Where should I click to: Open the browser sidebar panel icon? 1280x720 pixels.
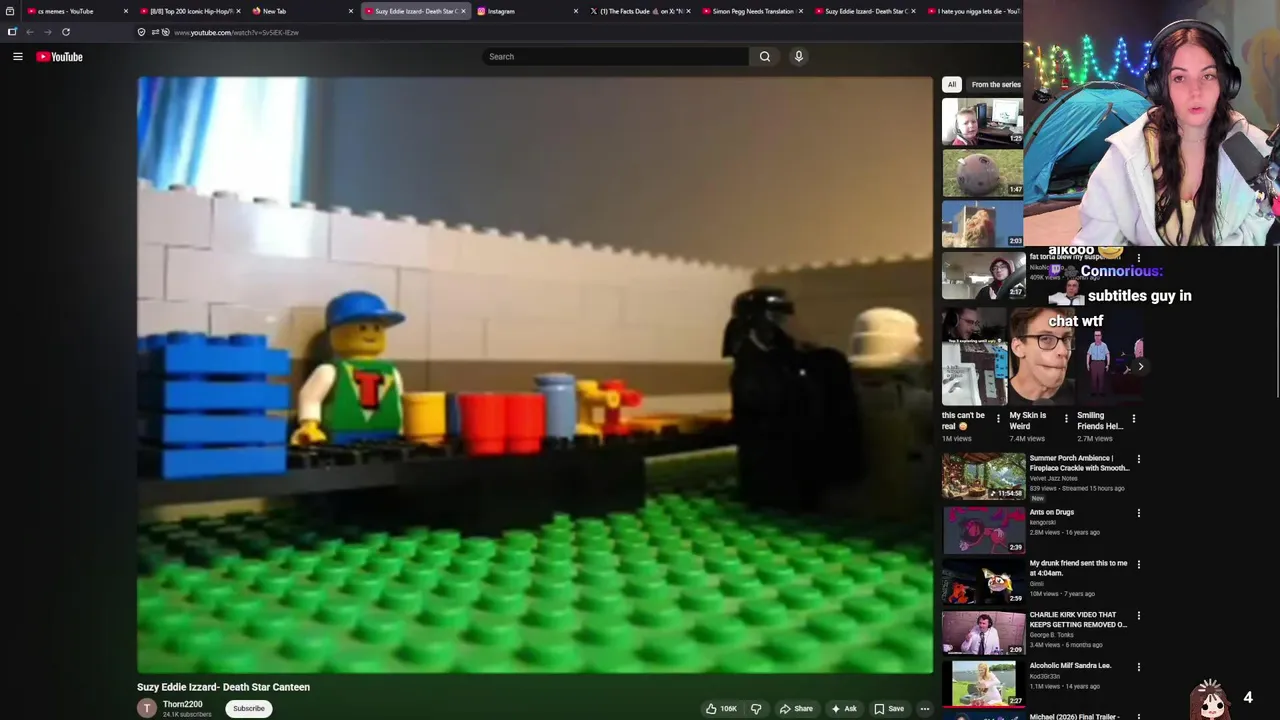coord(12,32)
